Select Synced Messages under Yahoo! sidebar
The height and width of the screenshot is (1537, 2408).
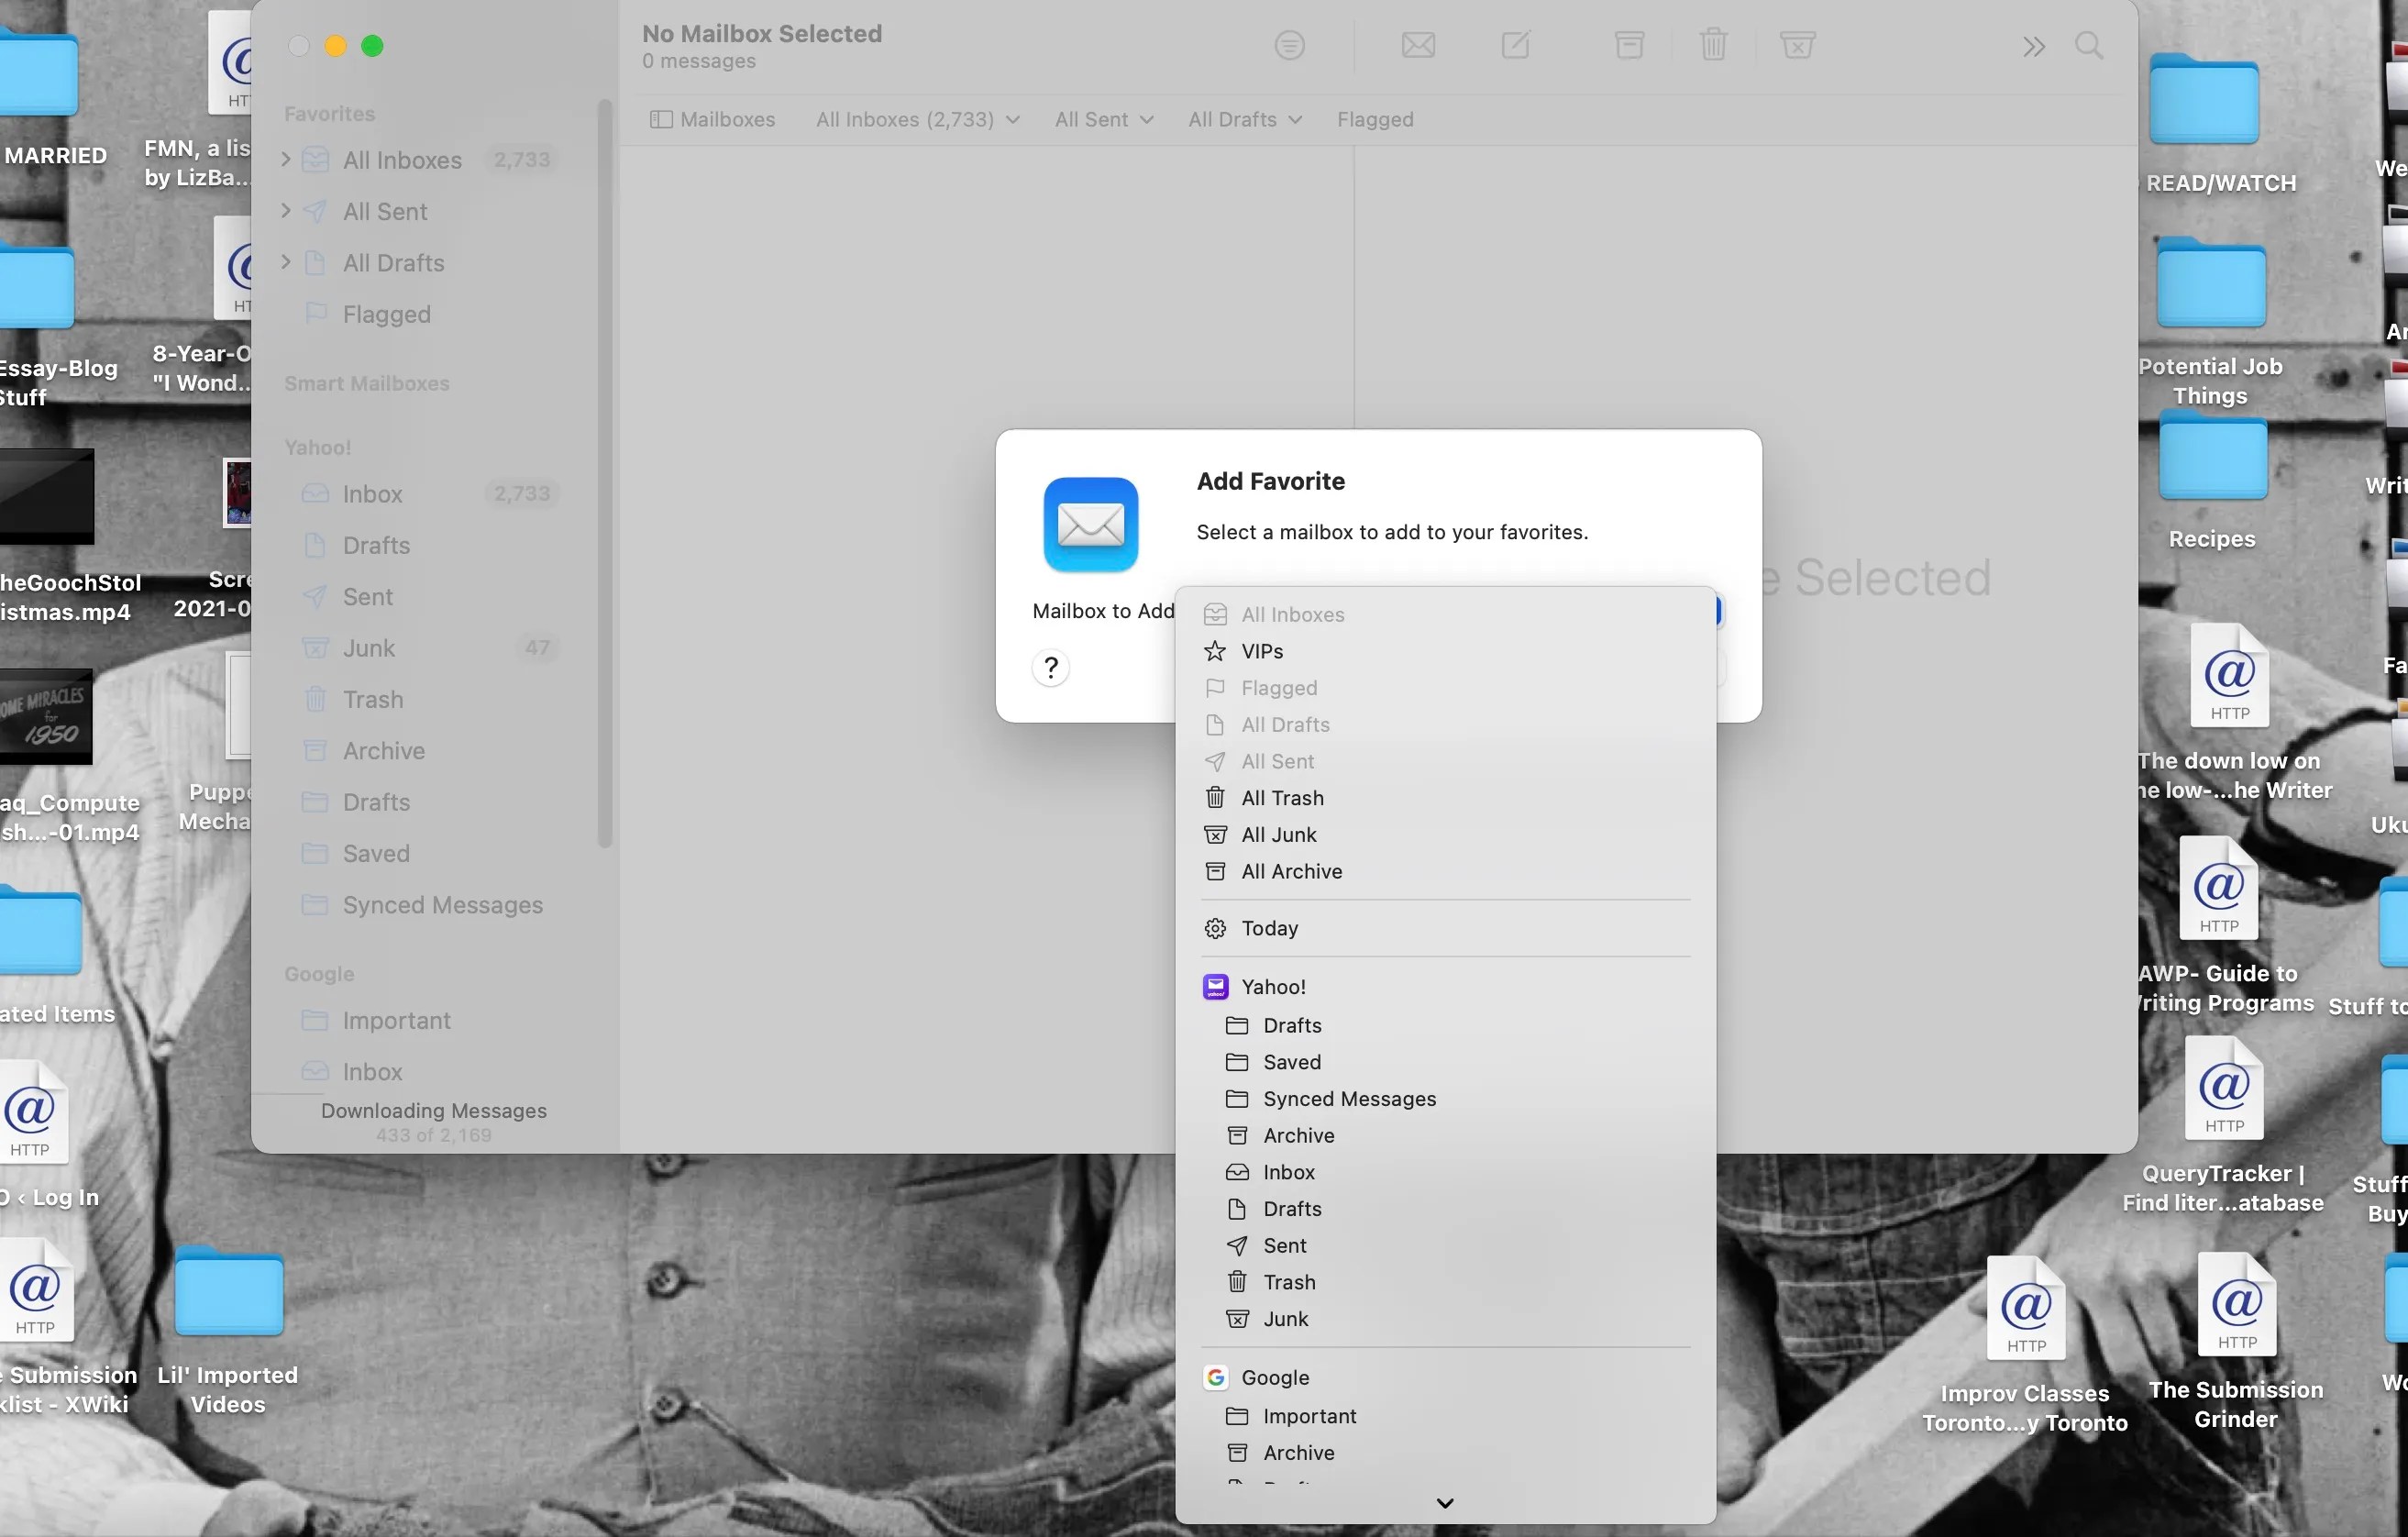(440, 904)
